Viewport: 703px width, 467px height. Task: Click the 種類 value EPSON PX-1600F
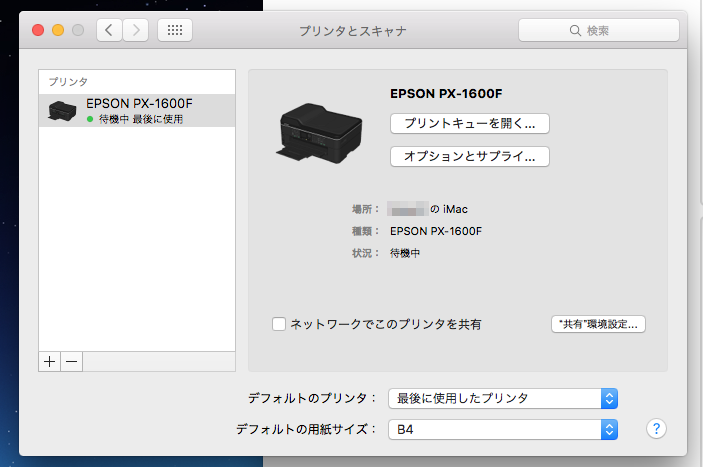pos(436,231)
